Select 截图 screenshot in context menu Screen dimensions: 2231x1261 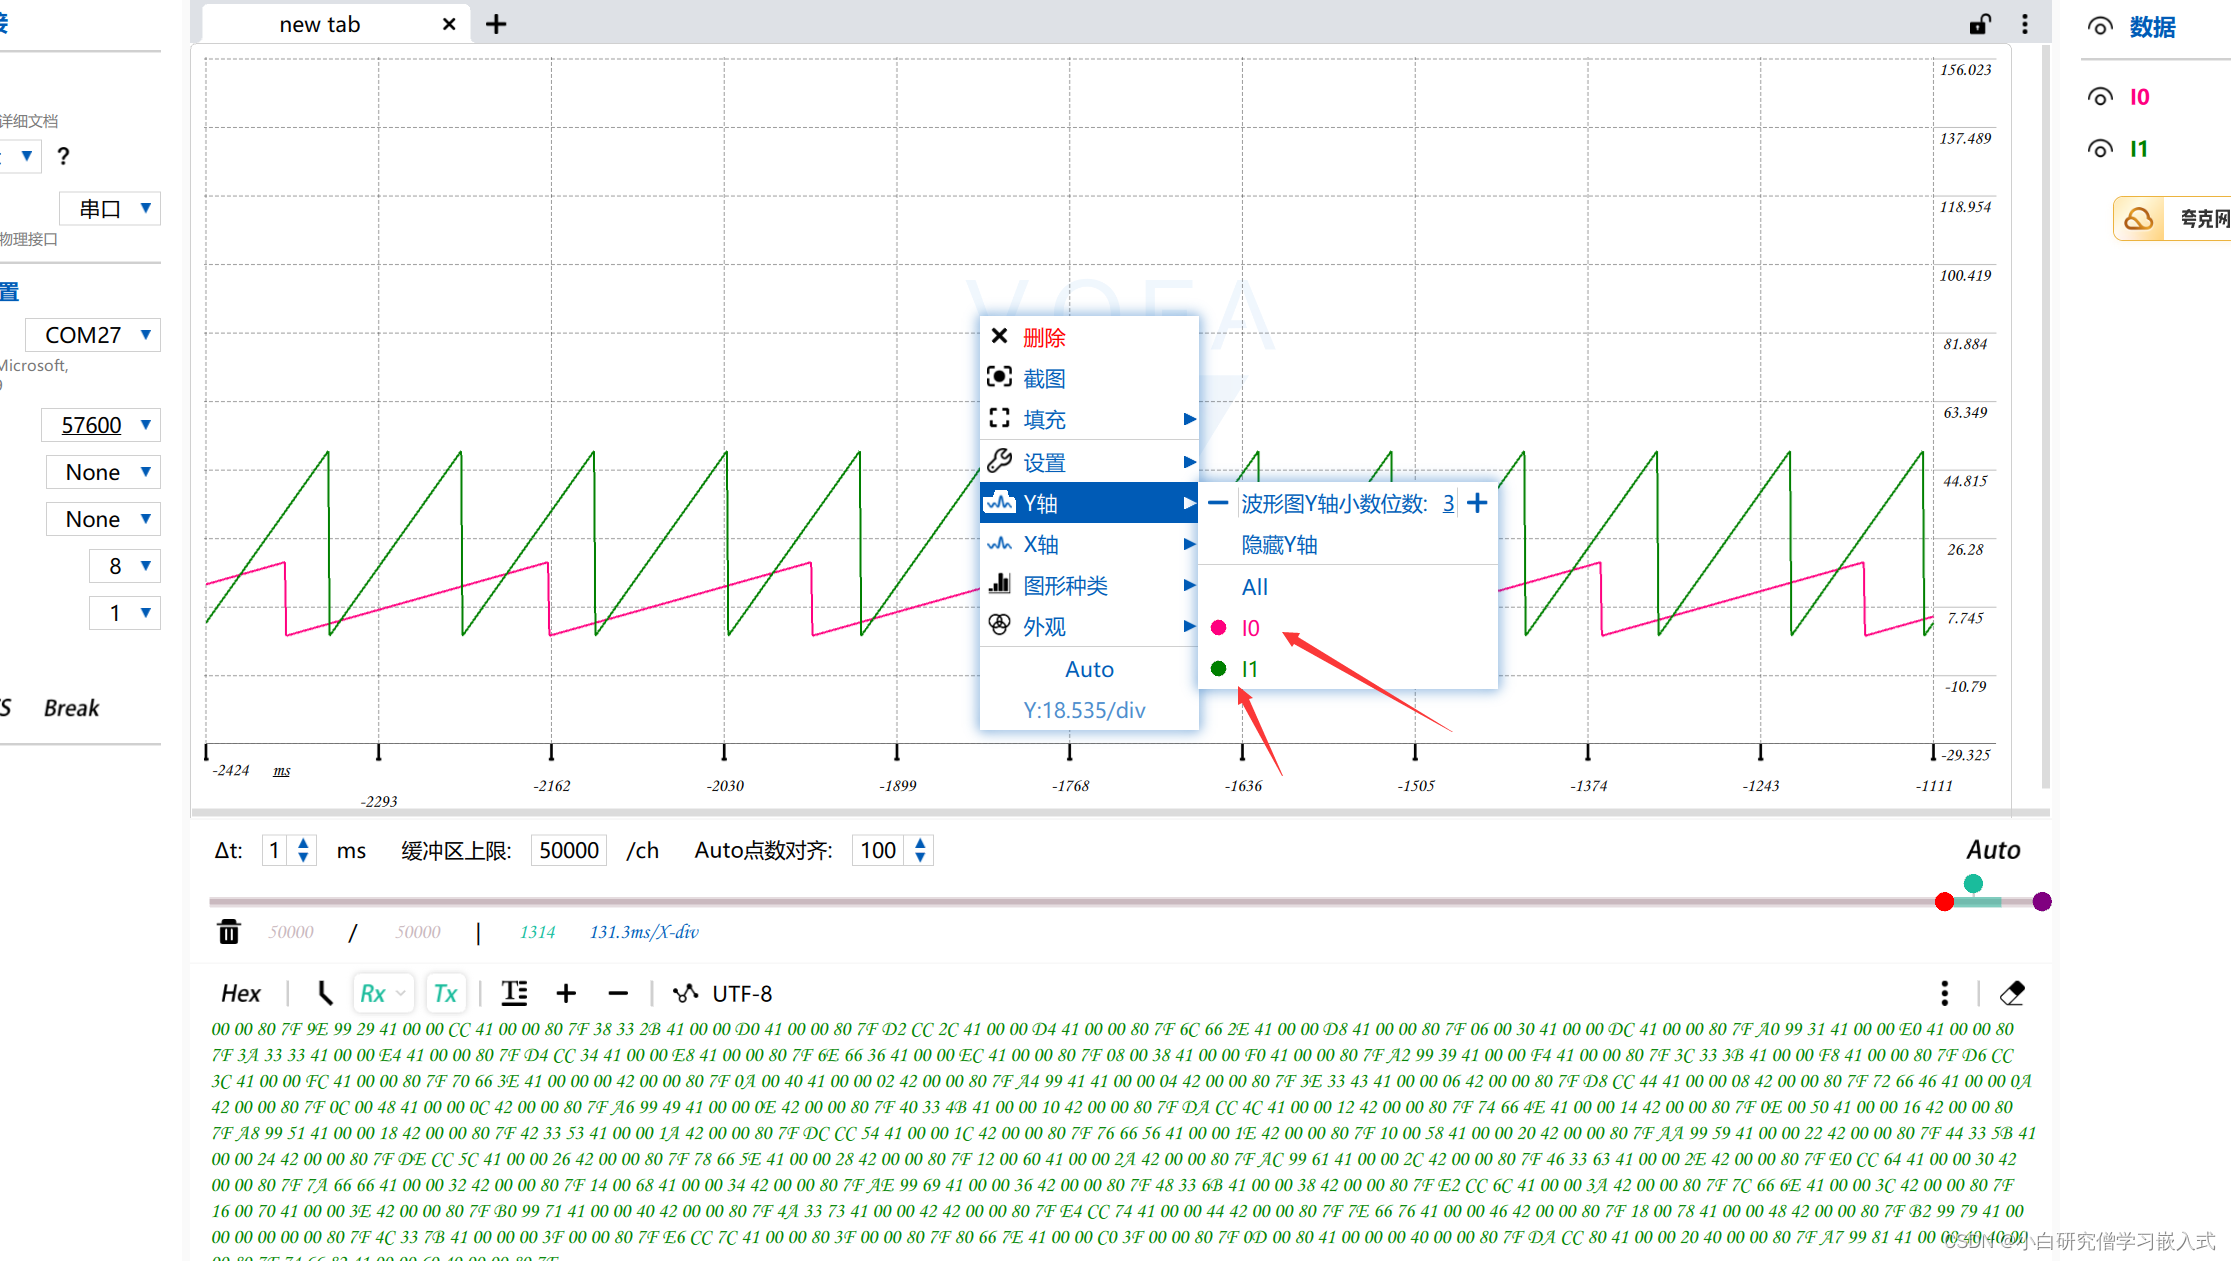[x=1044, y=378]
